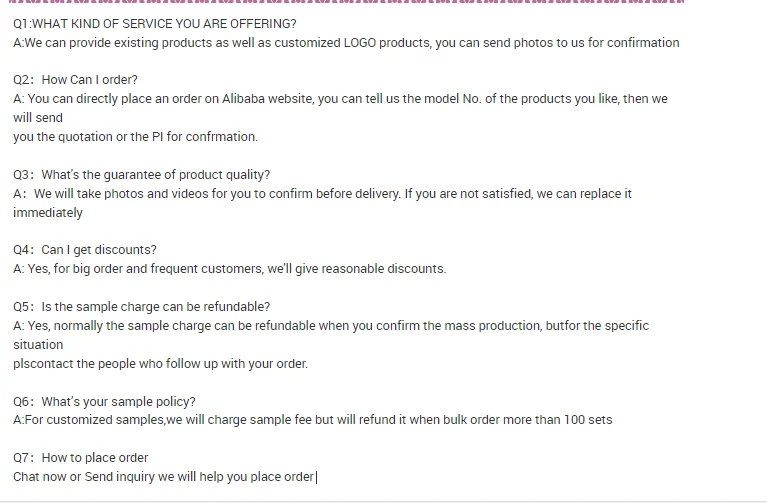Click the 'How Can I order?' question

(76, 80)
